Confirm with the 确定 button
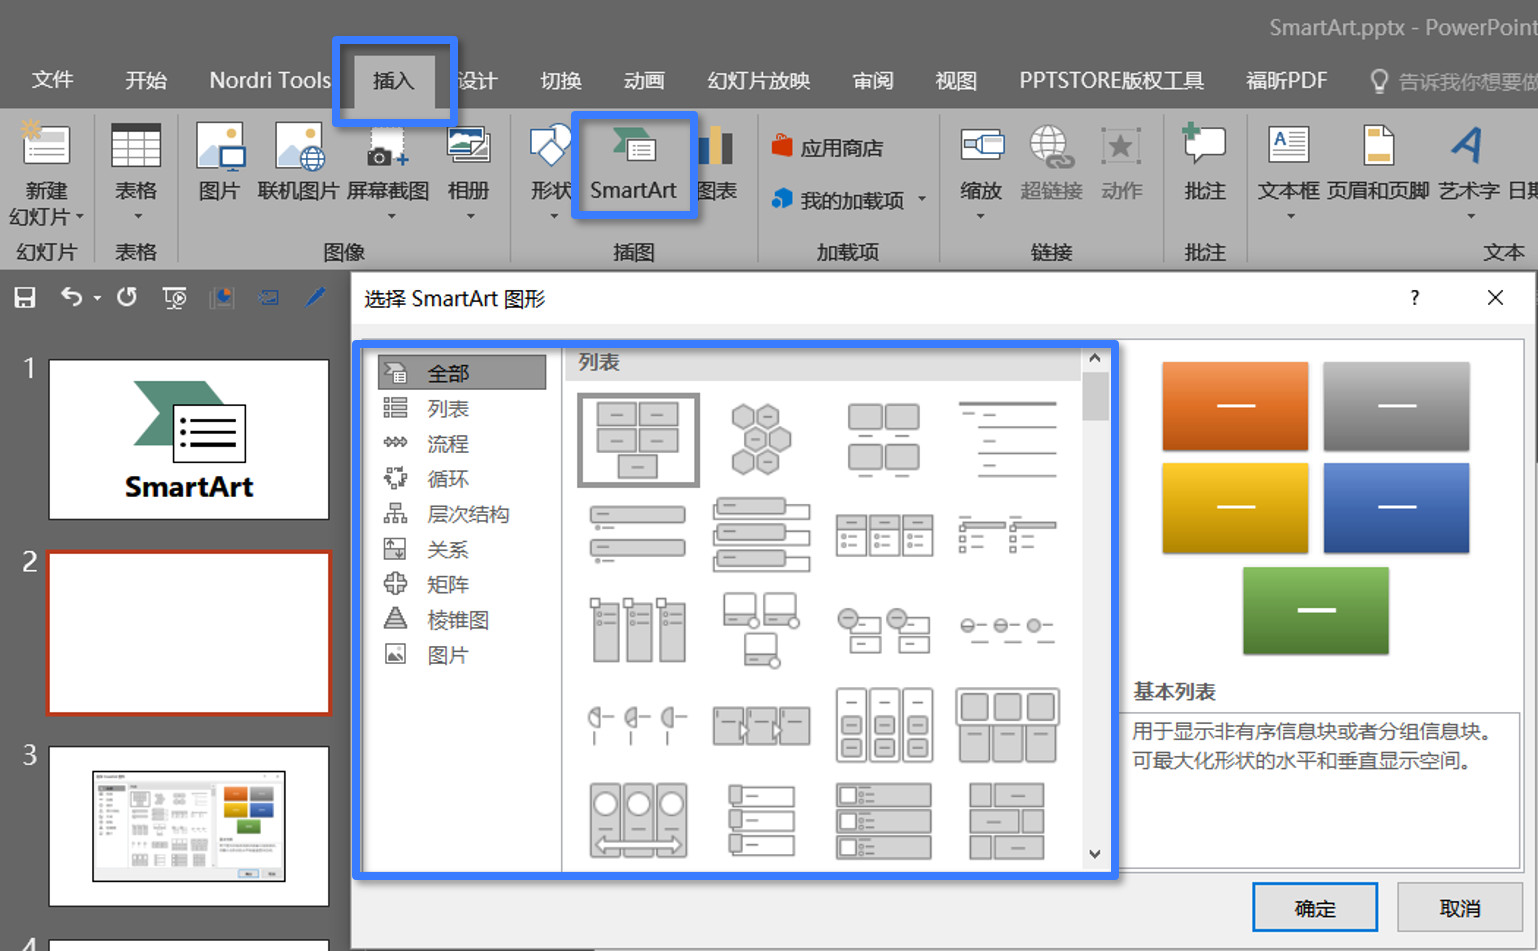This screenshot has height=951, width=1538. [x=1314, y=907]
